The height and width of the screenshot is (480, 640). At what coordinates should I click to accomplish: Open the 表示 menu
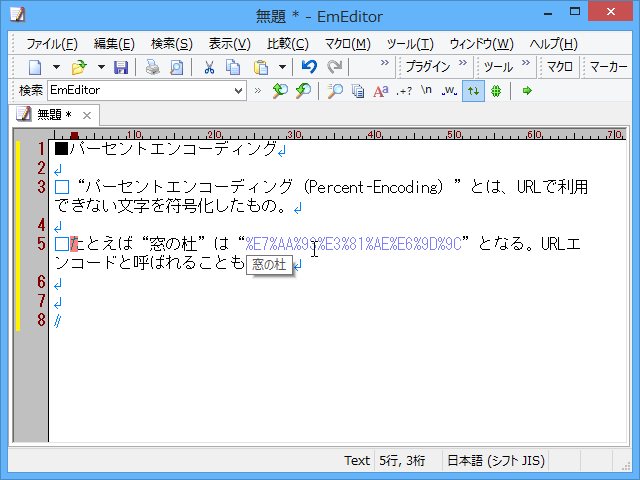coord(229,44)
